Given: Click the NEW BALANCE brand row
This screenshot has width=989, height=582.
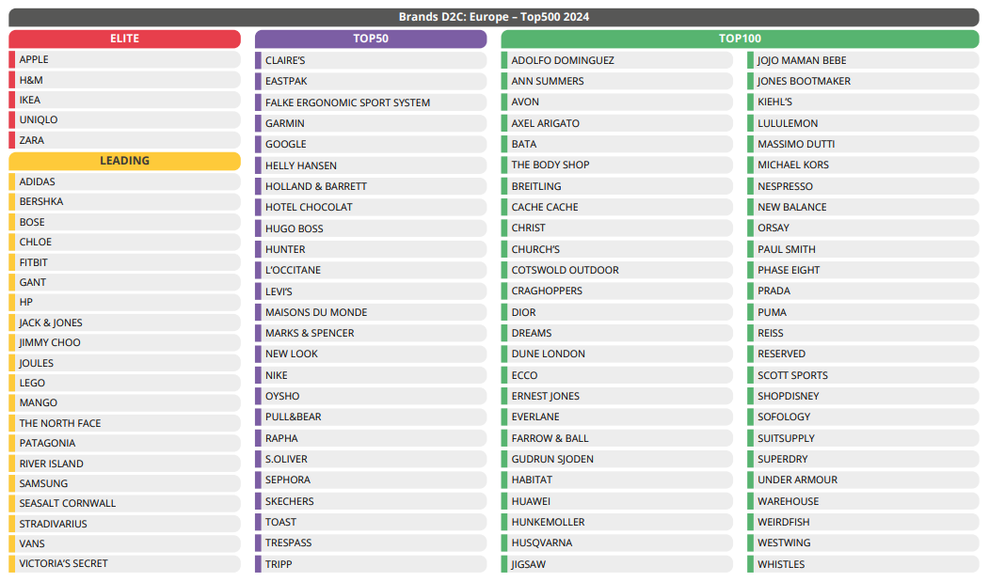Looking at the screenshot, I should (863, 207).
